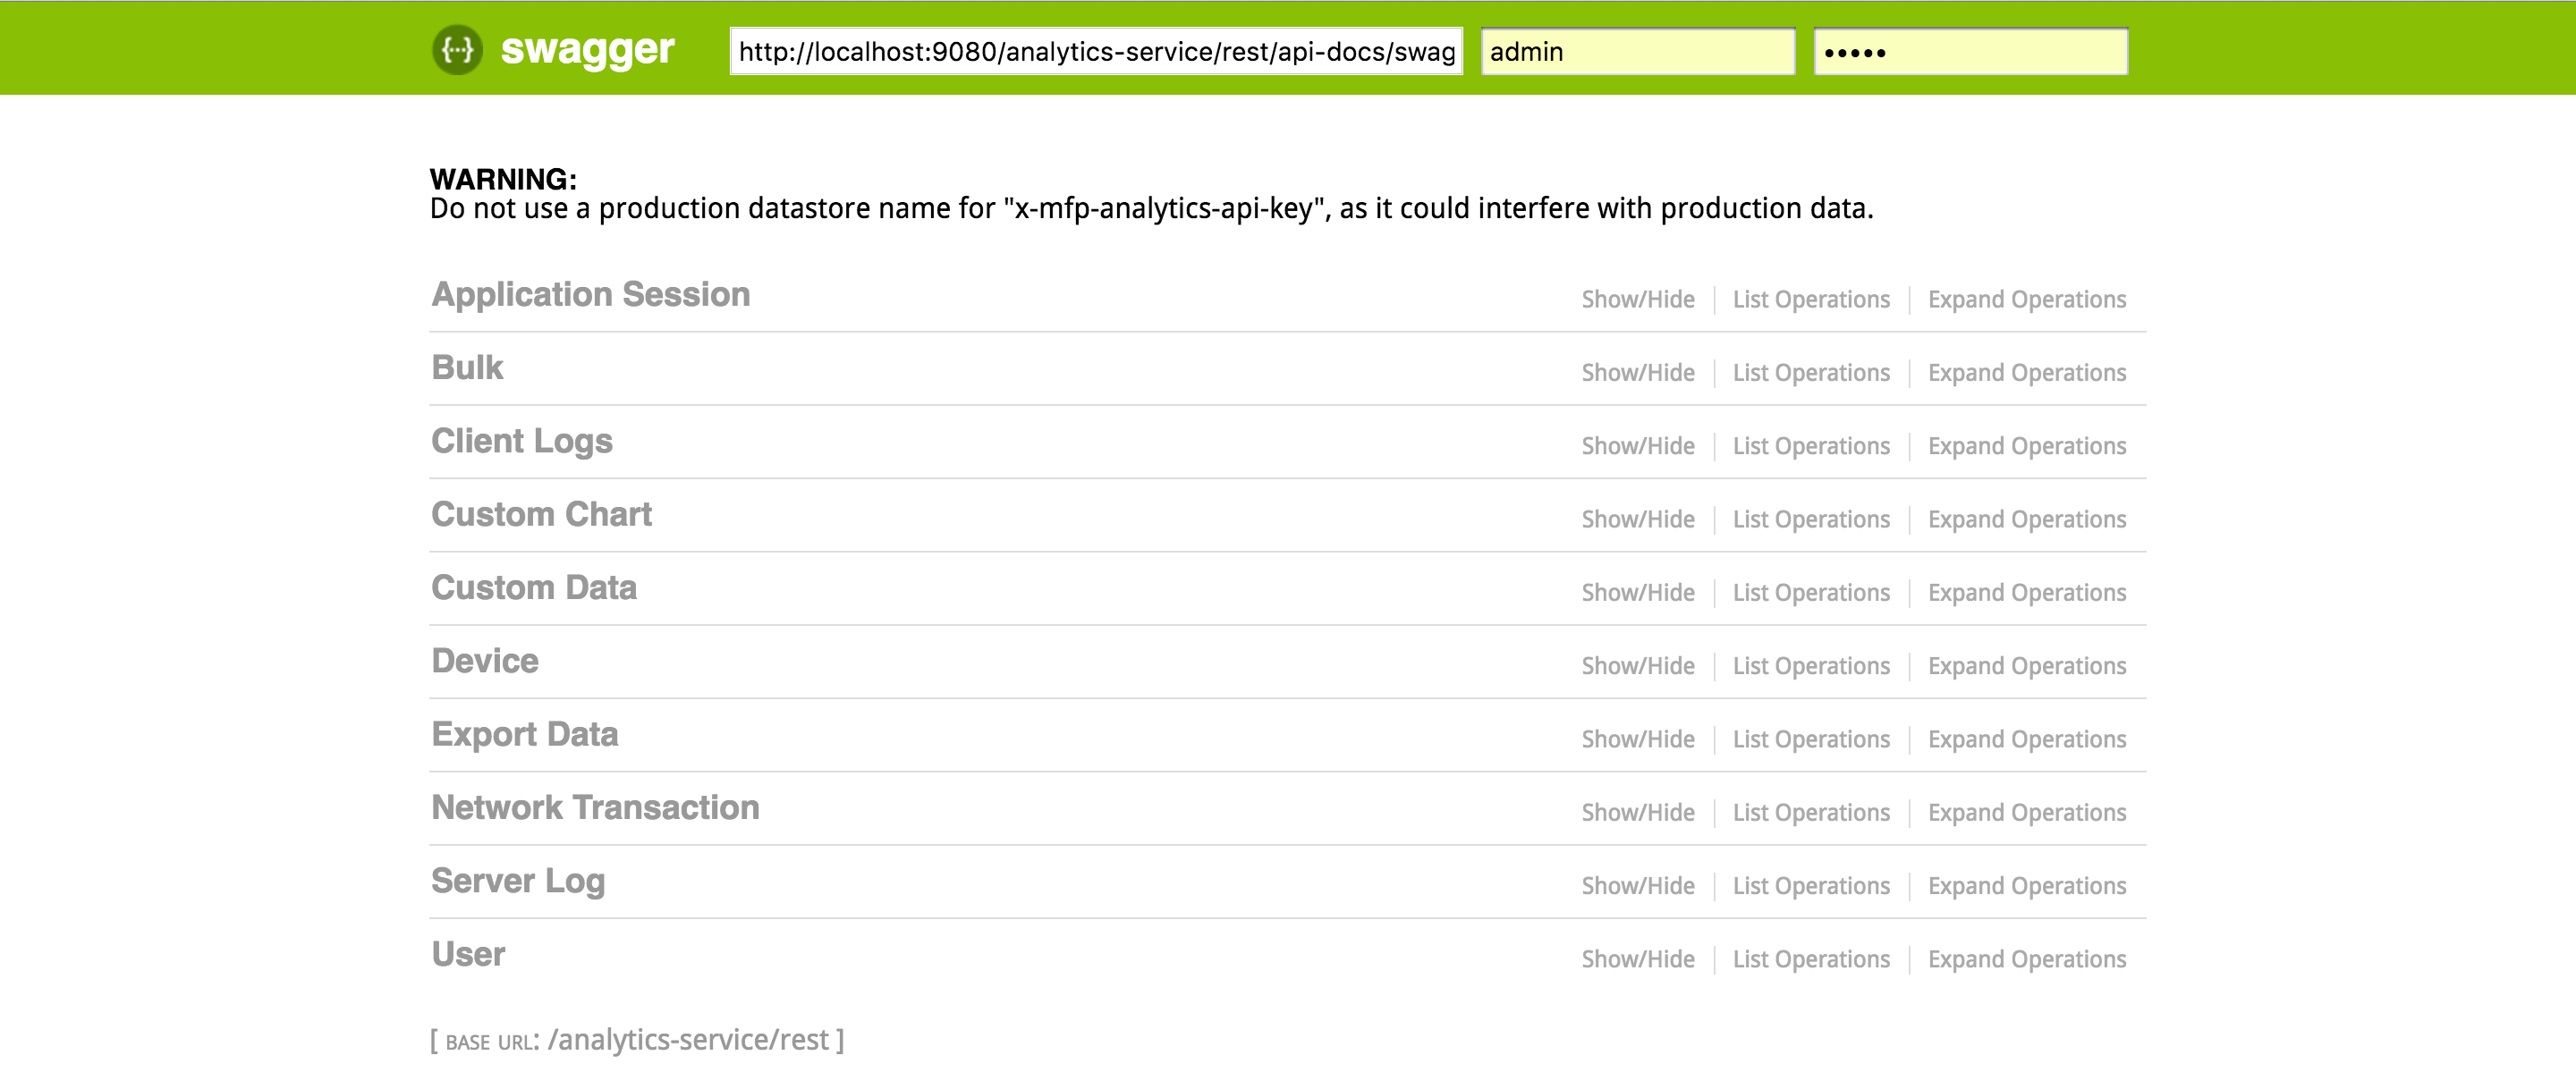Image resolution: width=2576 pixels, height=1089 pixels.
Task: Toggle Show/Hide for Client Logs
Action: [1637, 446]
